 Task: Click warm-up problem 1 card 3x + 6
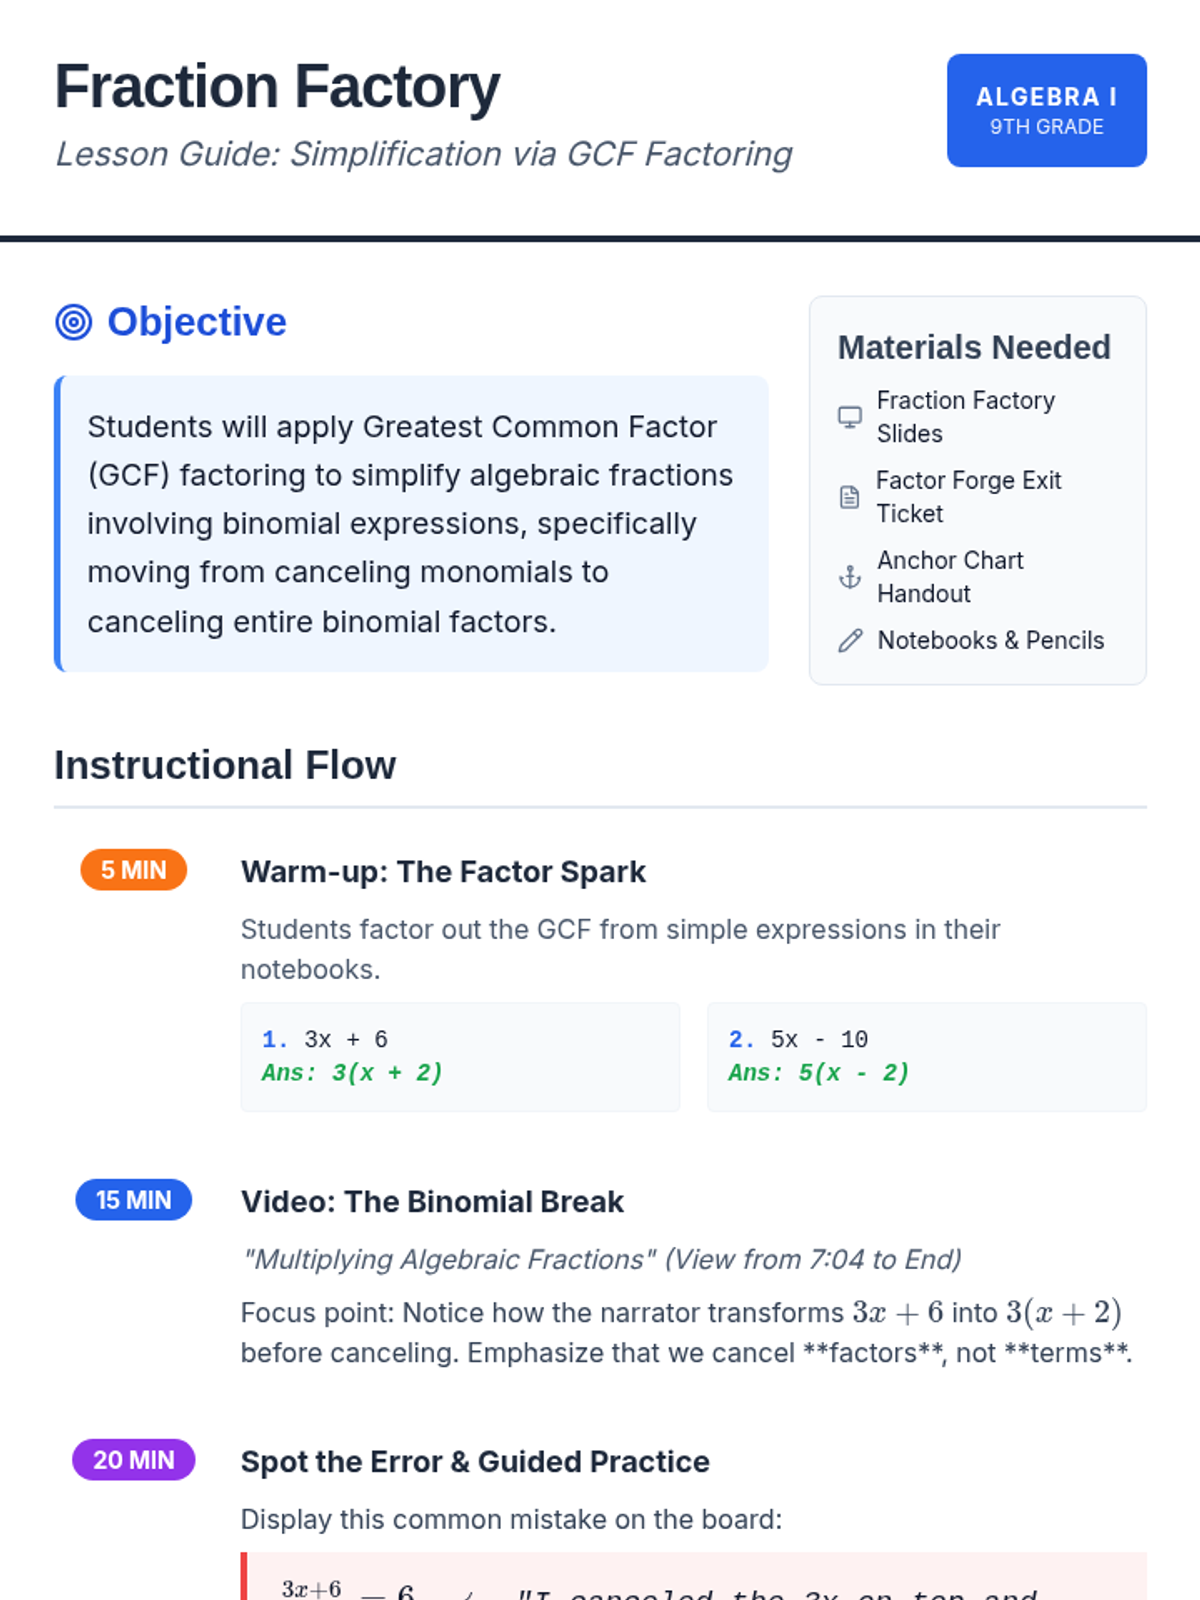tap(460, 1056)
